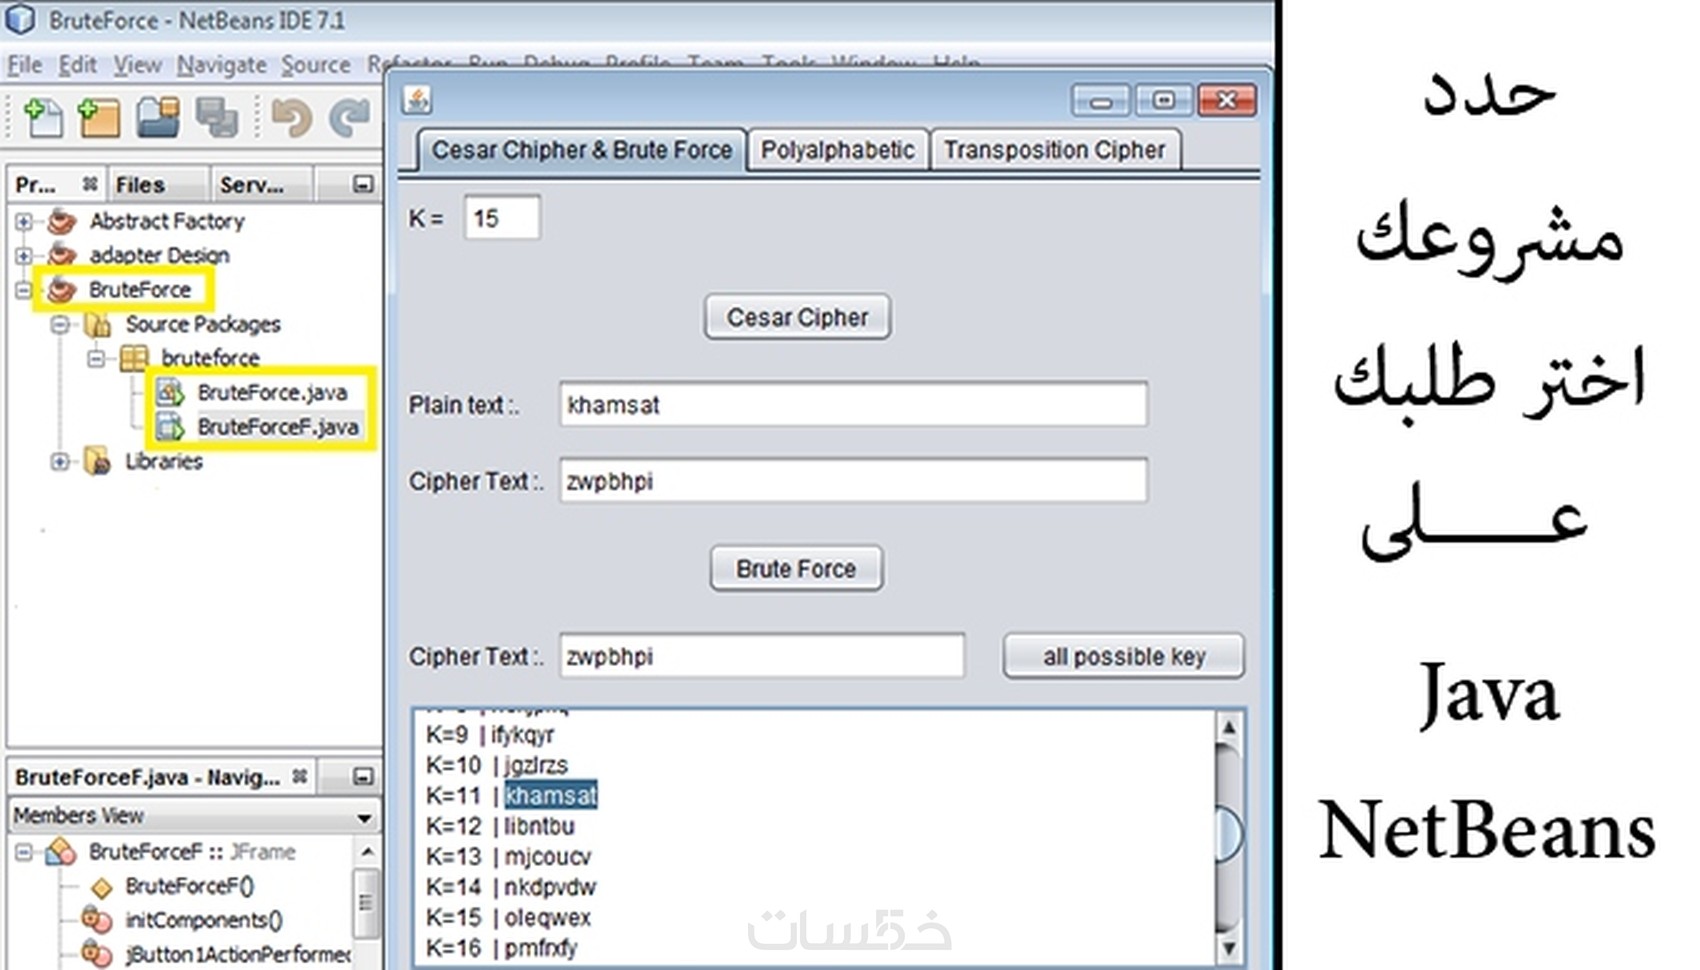
Task: Click the BruteForce project coffee-cup icon
Action: 61,289
